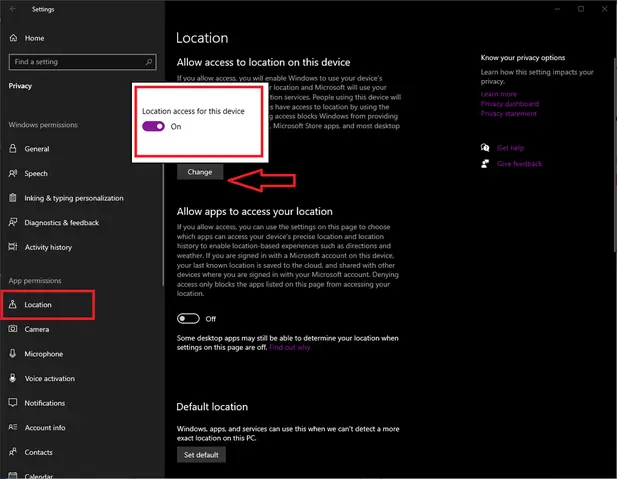Click the App permissions section label

click(x=35, y=281)
